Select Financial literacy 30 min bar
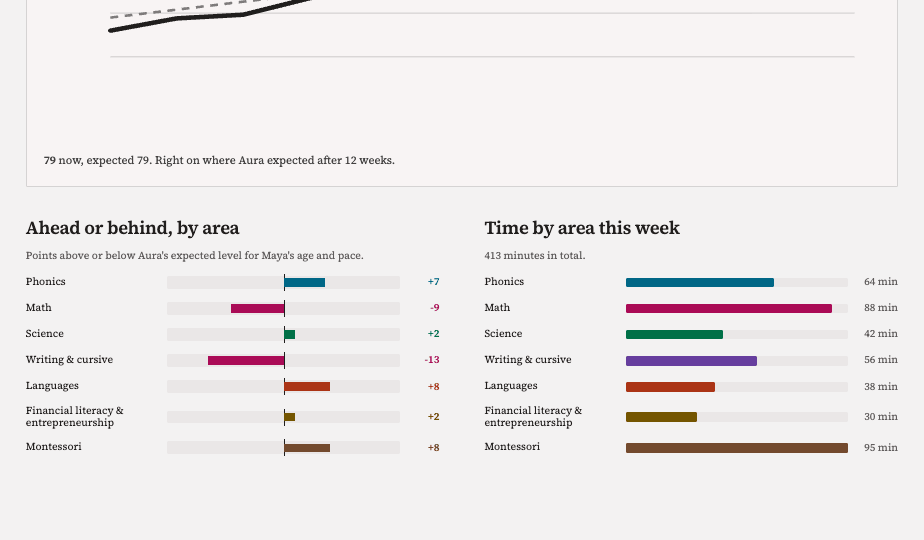The height and width of the screenshot is (540, 924). [x=661, y=417]
